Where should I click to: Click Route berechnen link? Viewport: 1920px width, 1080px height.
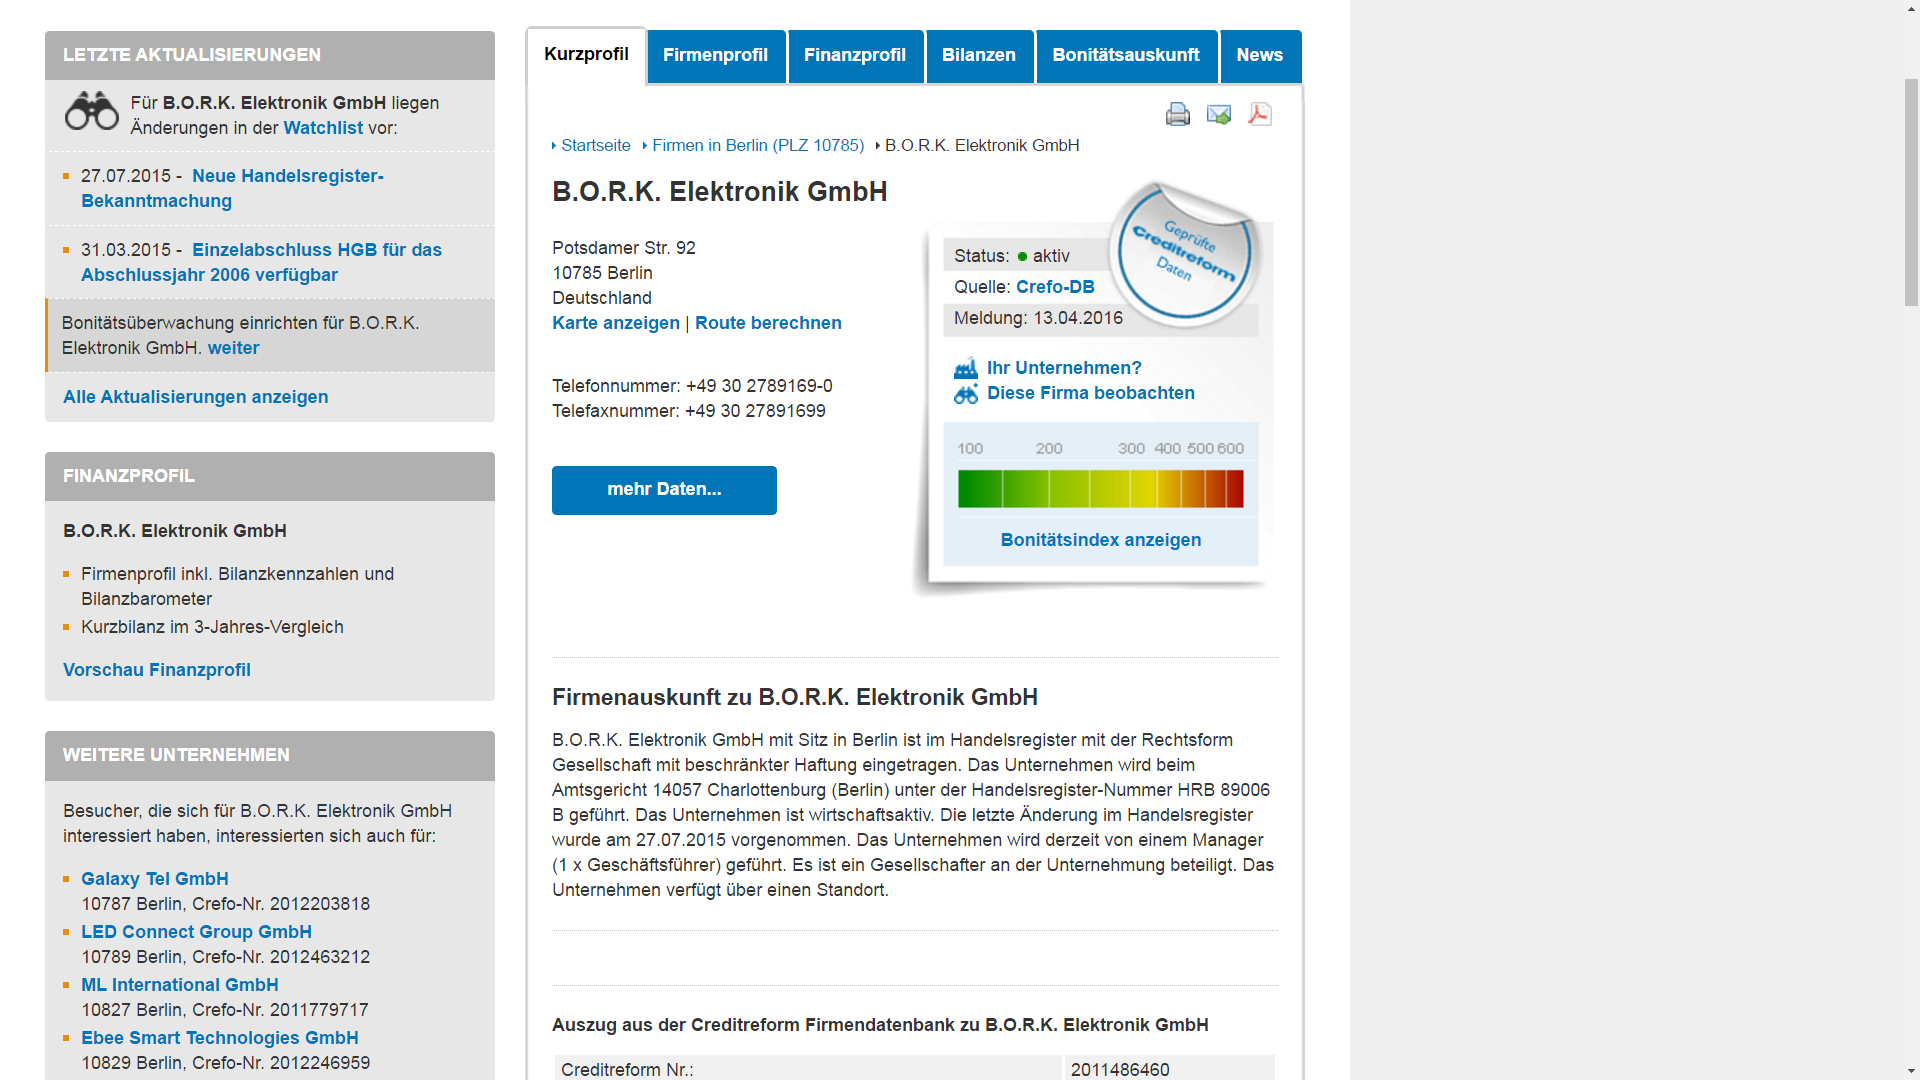(x=768, y=323)
